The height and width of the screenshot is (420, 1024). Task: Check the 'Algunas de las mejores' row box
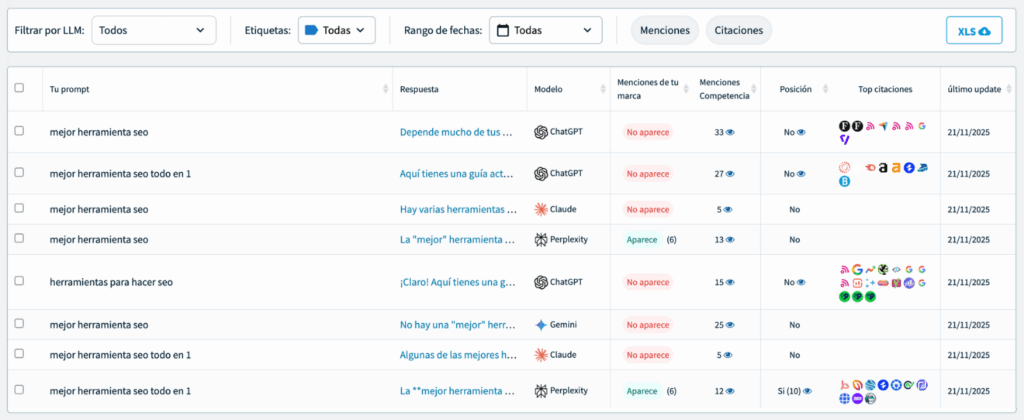[x=19, y=353]
